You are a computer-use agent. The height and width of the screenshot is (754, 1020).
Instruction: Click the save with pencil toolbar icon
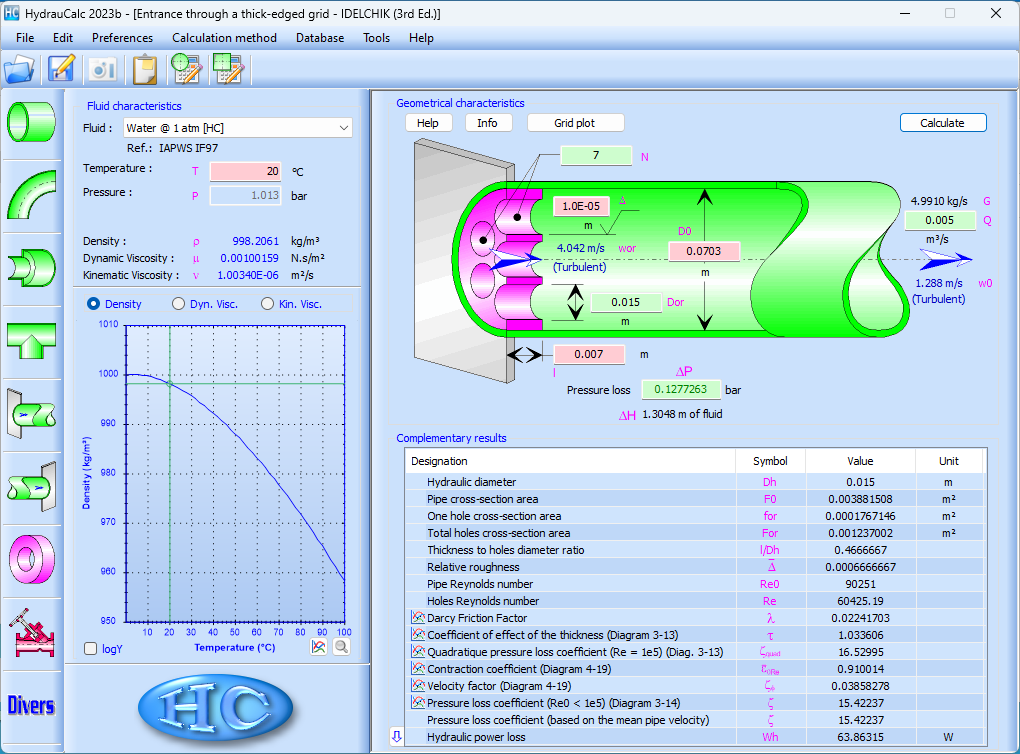click(62, 69)
